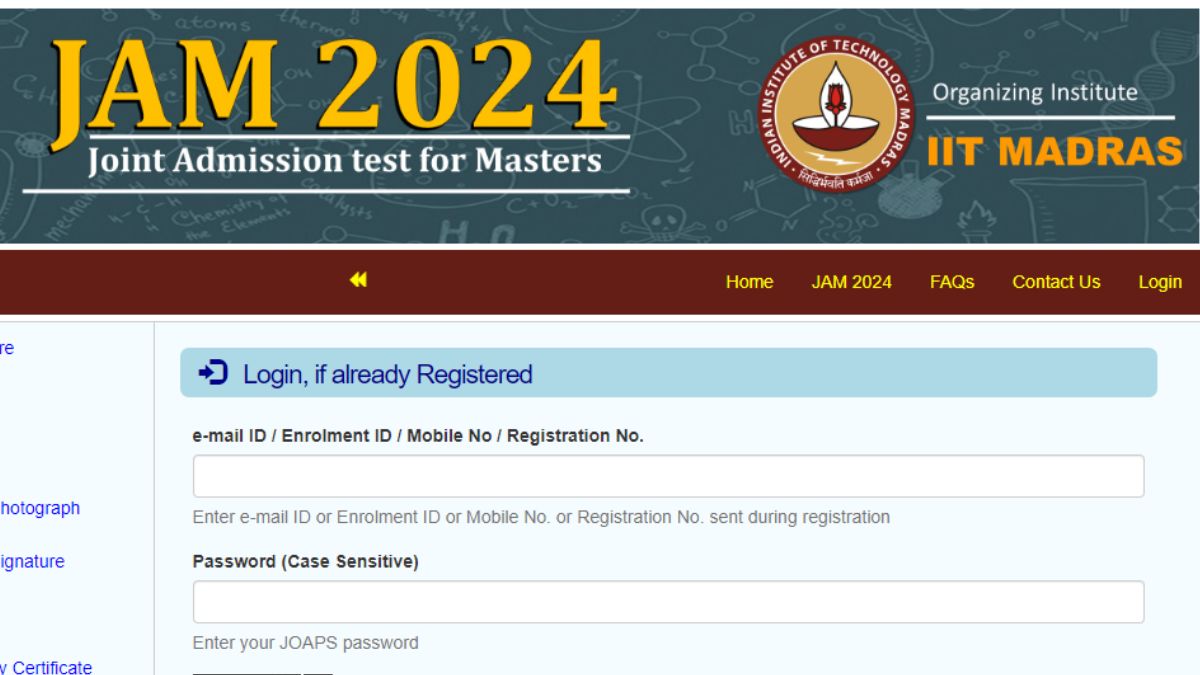Focus the e-mail ID / Enrolment ID field
The height and width of the screenshot is (675, 1200).
tap(668, 476)
